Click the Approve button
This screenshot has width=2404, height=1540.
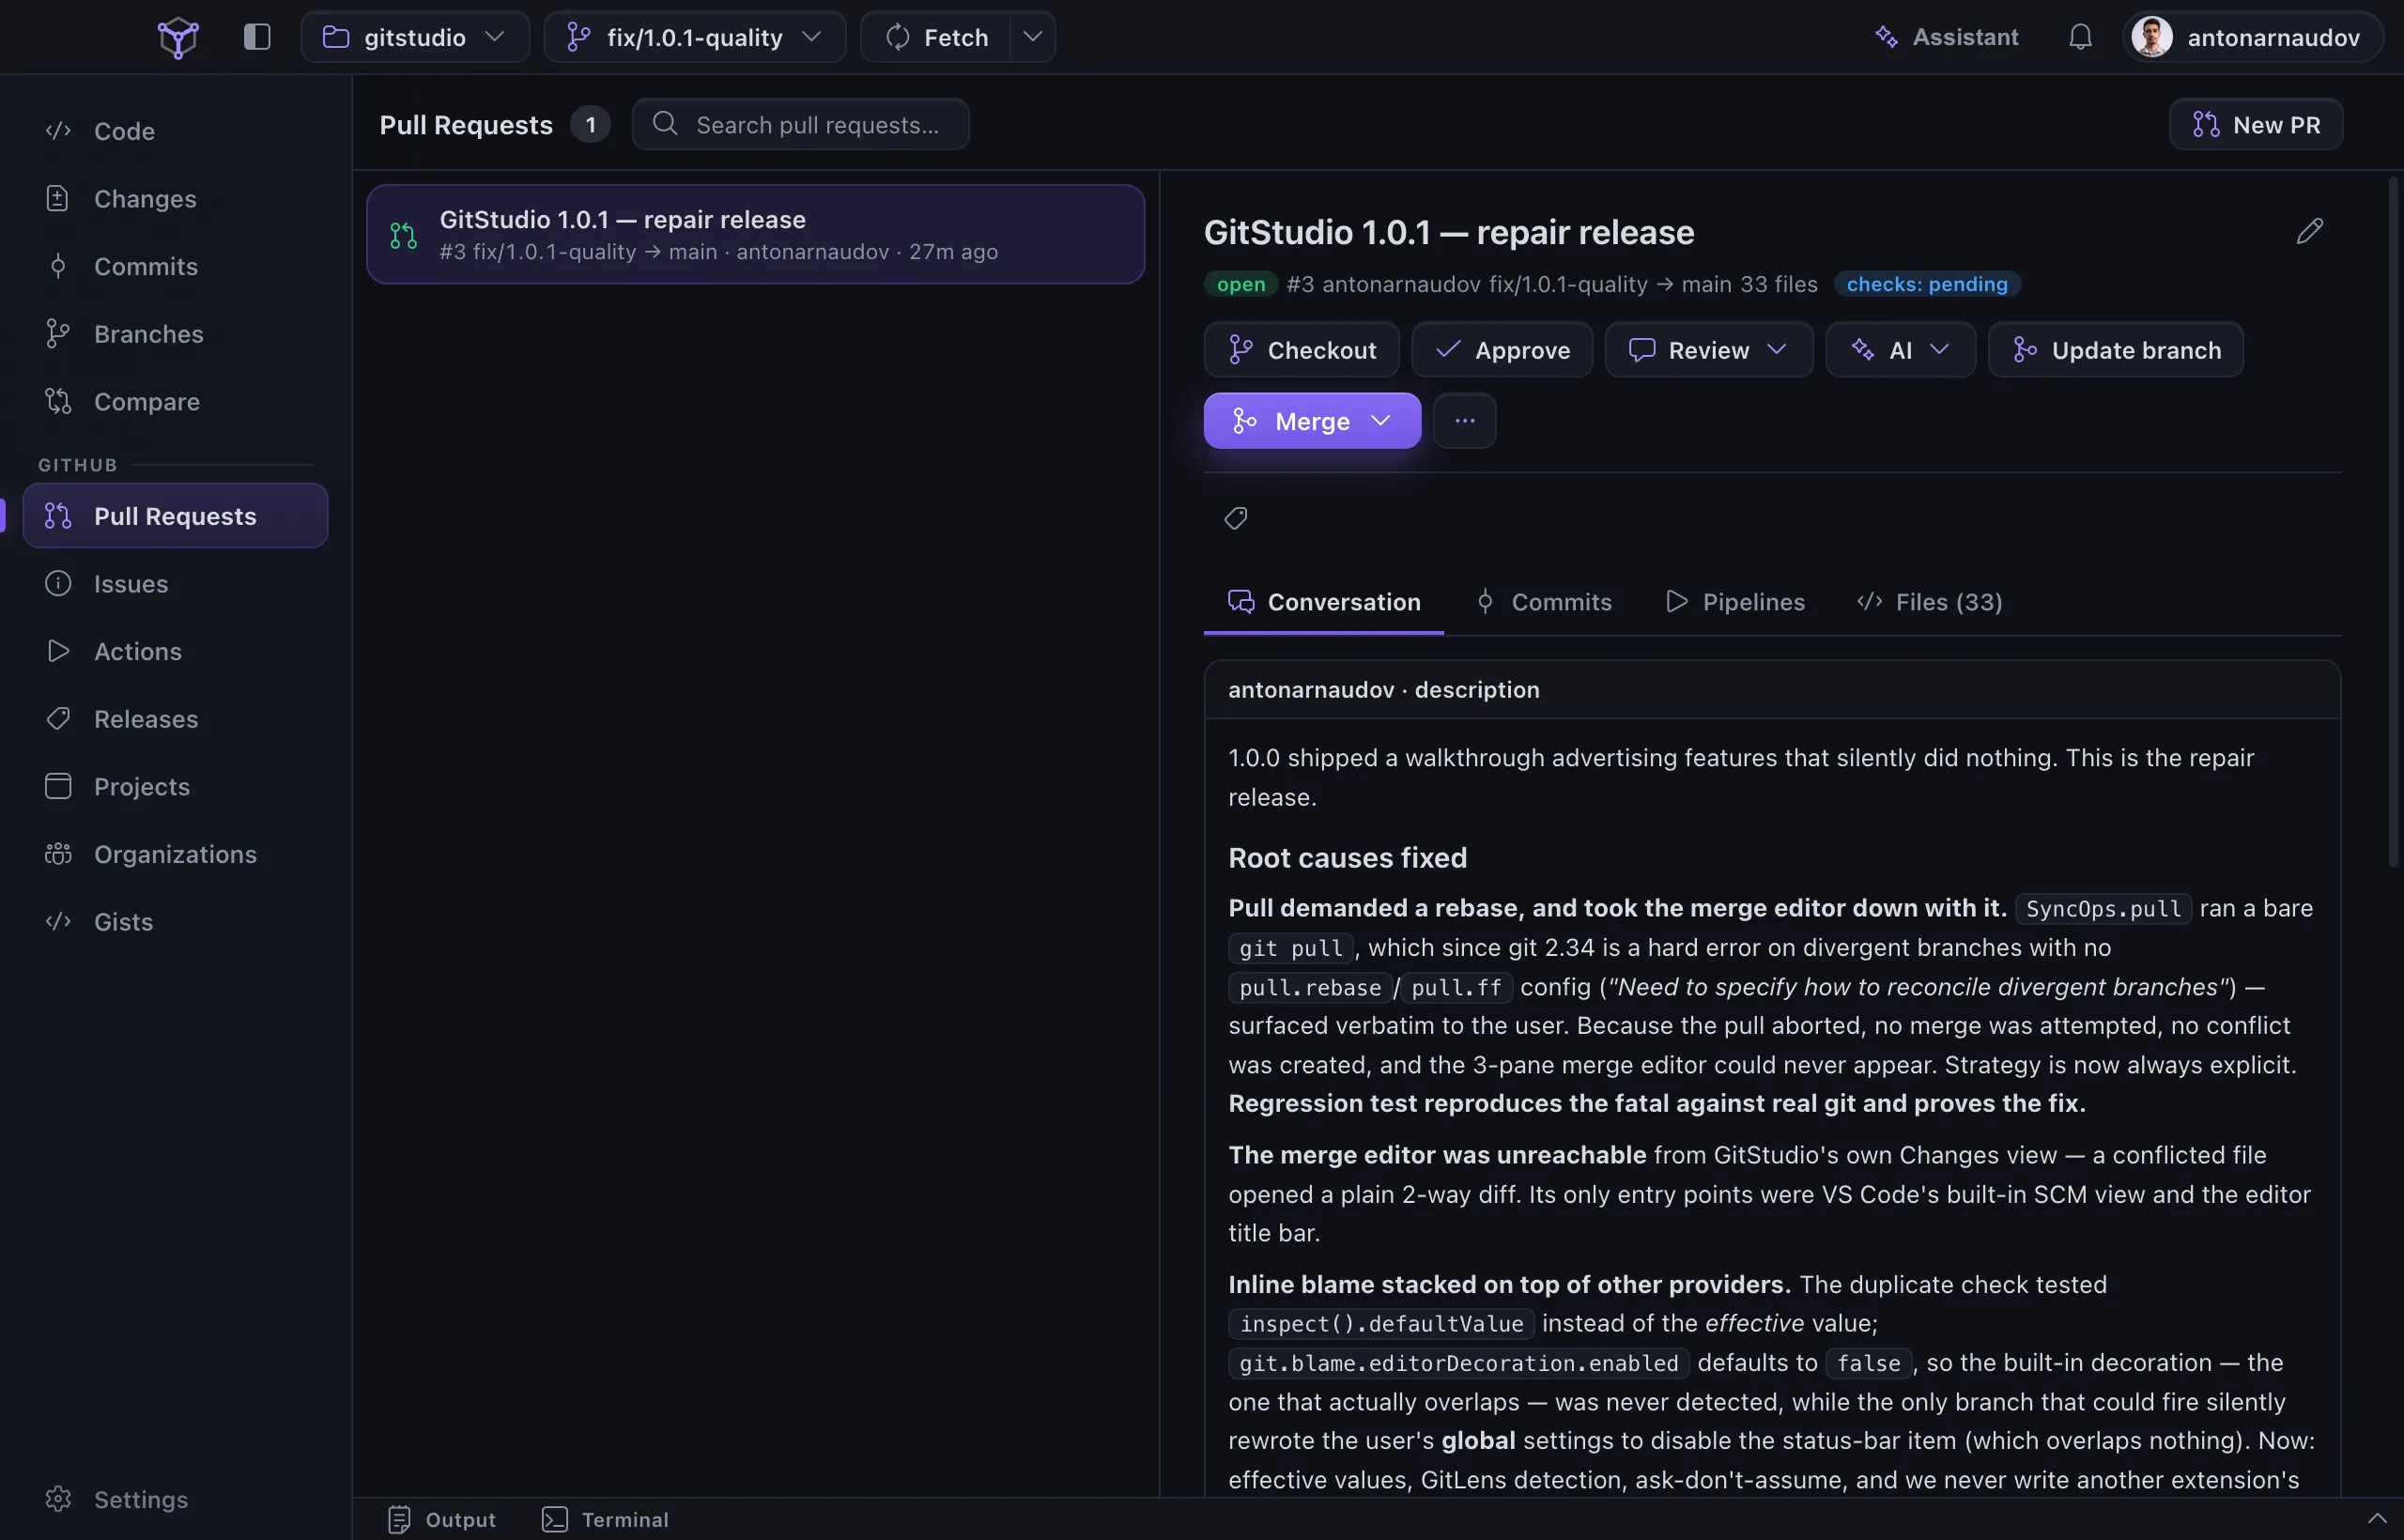(1503, 350)
